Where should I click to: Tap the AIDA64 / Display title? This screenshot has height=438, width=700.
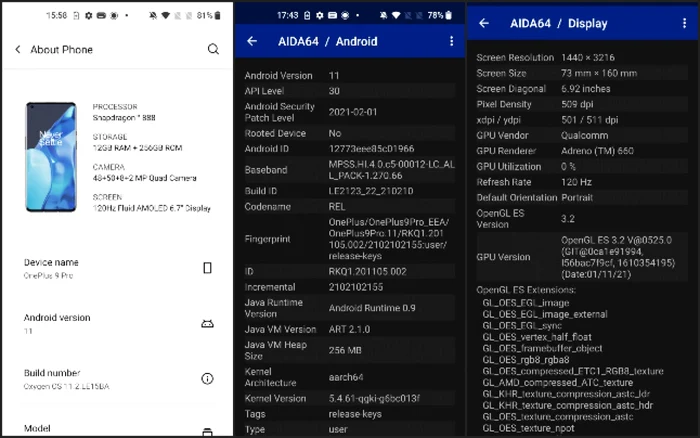558,23
